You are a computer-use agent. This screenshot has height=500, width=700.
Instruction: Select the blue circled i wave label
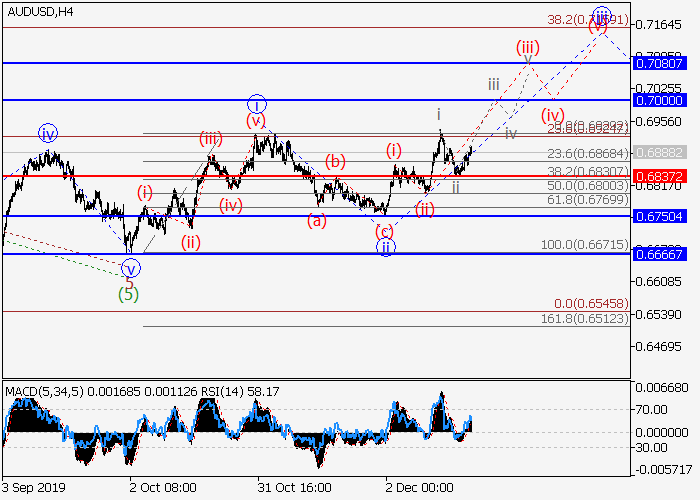tap(257, 104)
